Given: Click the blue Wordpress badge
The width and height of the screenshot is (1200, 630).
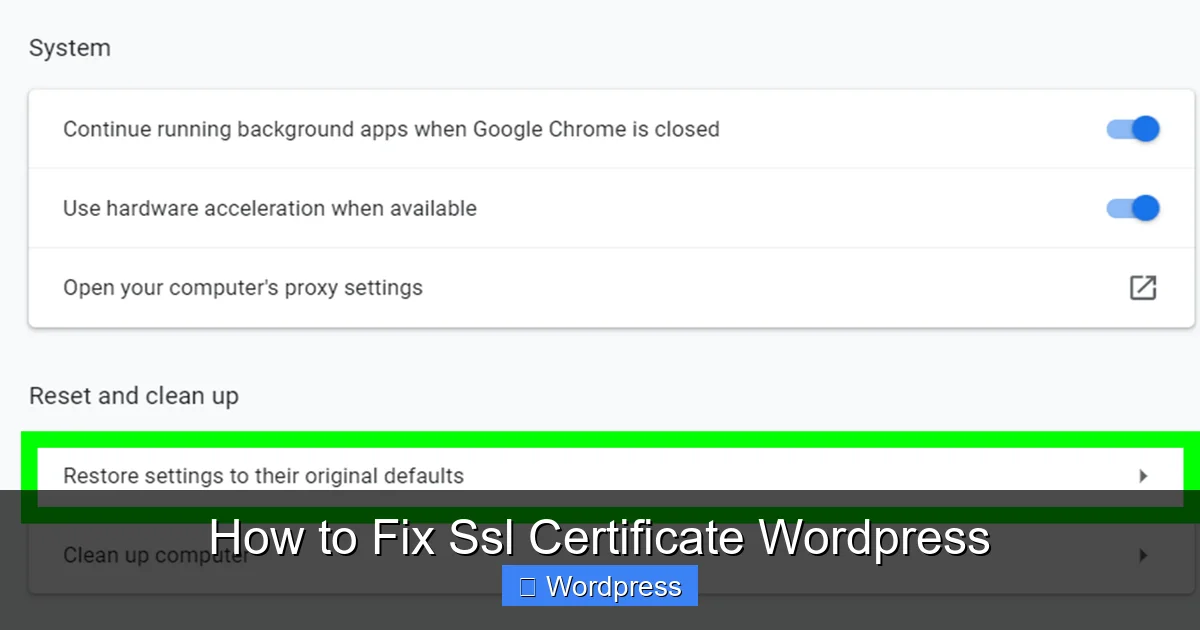Looking at the screenshot, I should click(599, 586).
